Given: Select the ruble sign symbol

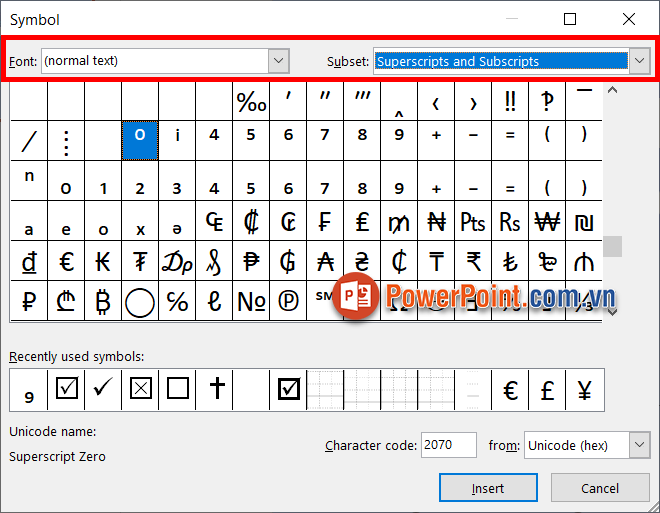Looking at the screenshot, I should click(x=29, y=300).
